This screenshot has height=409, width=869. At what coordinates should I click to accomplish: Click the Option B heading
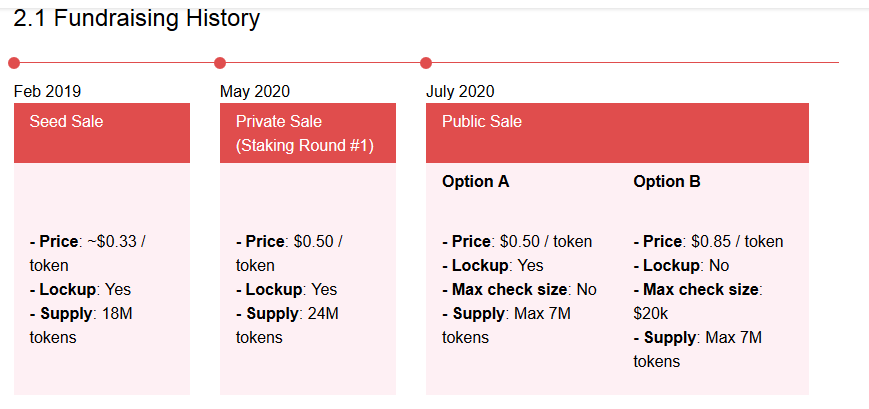click(667, 182)
